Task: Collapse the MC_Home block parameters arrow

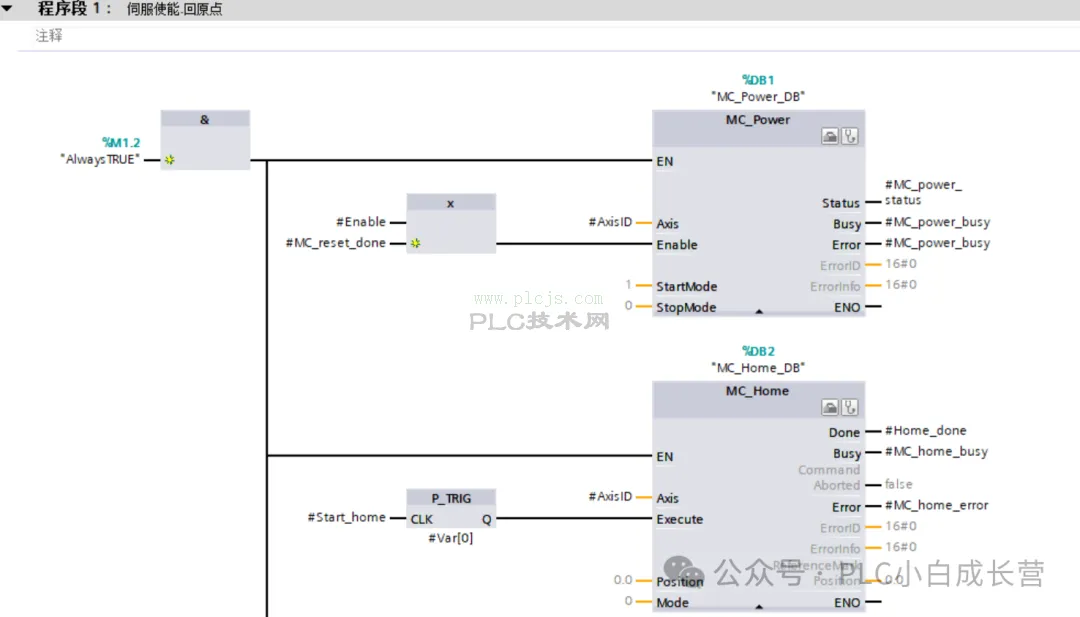Action: (759, 607)
